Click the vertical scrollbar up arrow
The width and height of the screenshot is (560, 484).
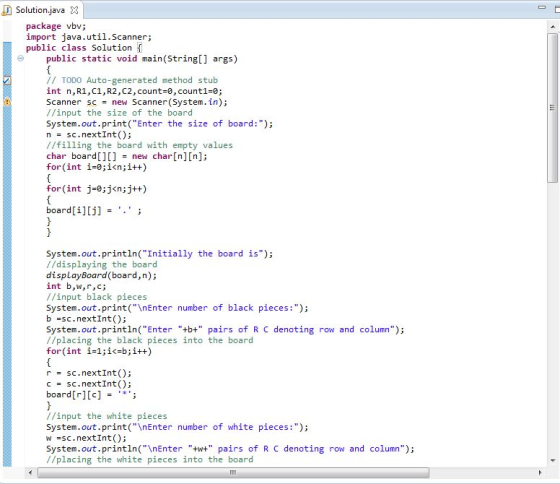tap(552, 26)
